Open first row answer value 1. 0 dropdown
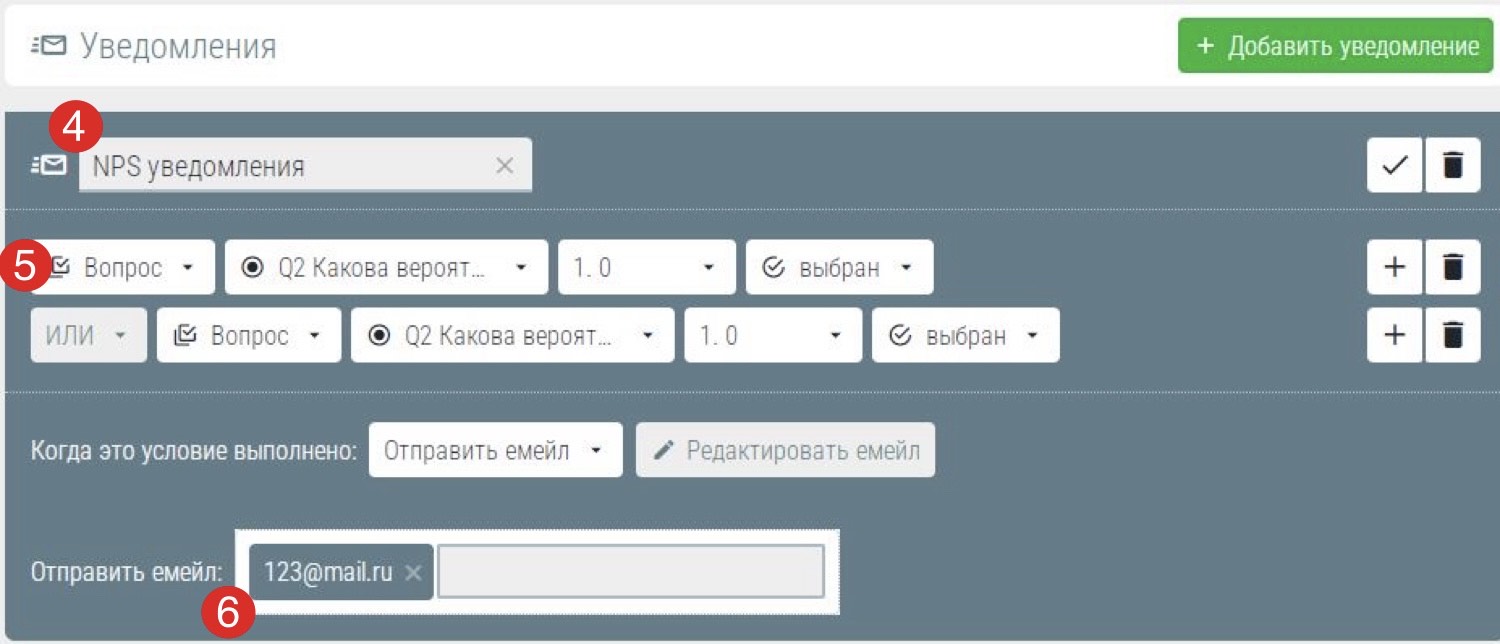The height and width of the screenshot is (644, 1500). coord(646,268)
